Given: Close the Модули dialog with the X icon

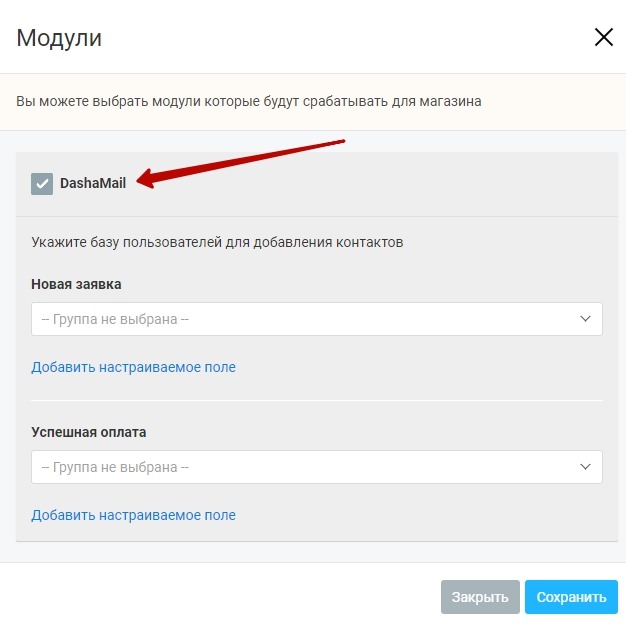Looking at the screenshot, I should 603,38.
